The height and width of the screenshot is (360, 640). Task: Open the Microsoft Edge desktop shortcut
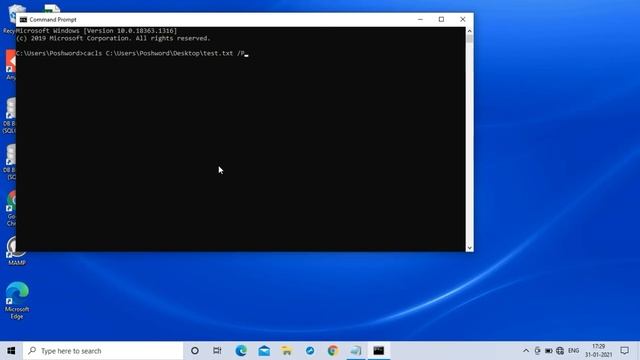17,300
